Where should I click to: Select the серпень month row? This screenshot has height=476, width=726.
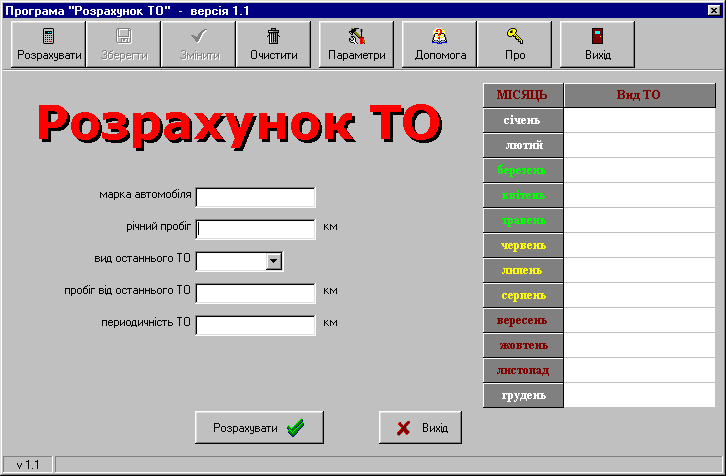coord(523,295)
